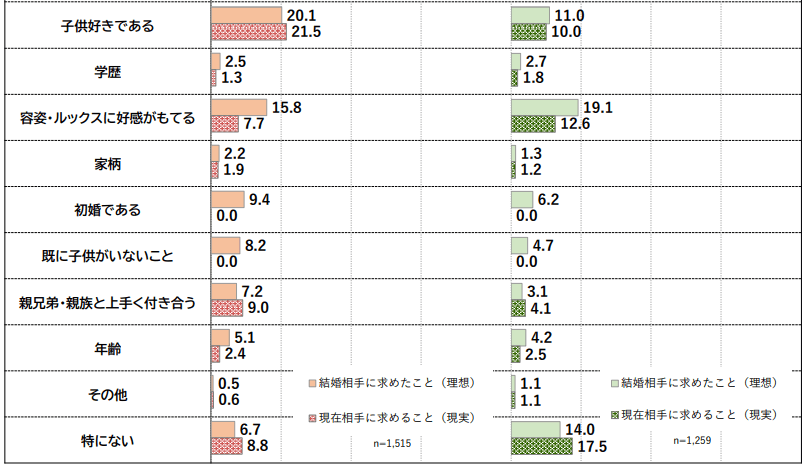804x469 pixels.
Task: Click the その他 category label
Action: click(107, 394)
